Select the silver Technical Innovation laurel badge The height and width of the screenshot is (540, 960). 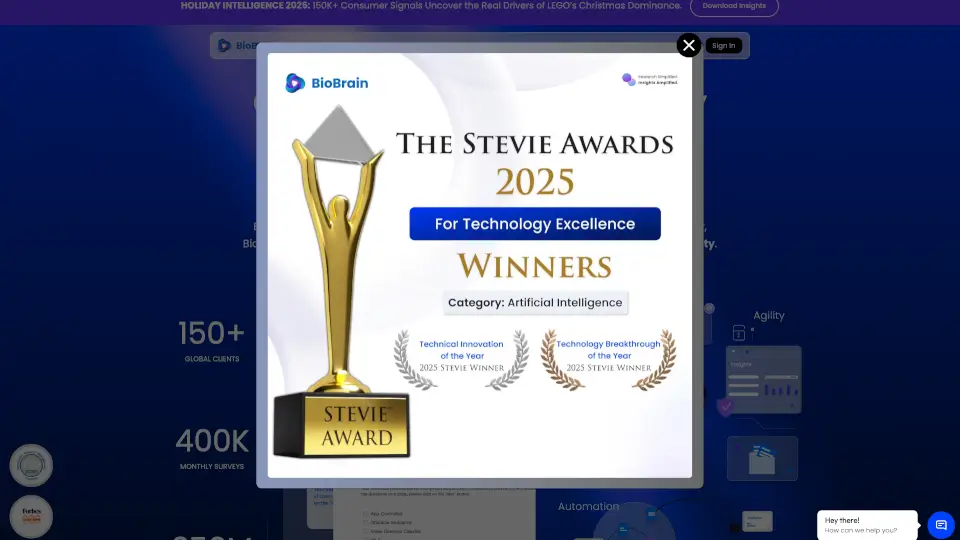click(461, 357)
